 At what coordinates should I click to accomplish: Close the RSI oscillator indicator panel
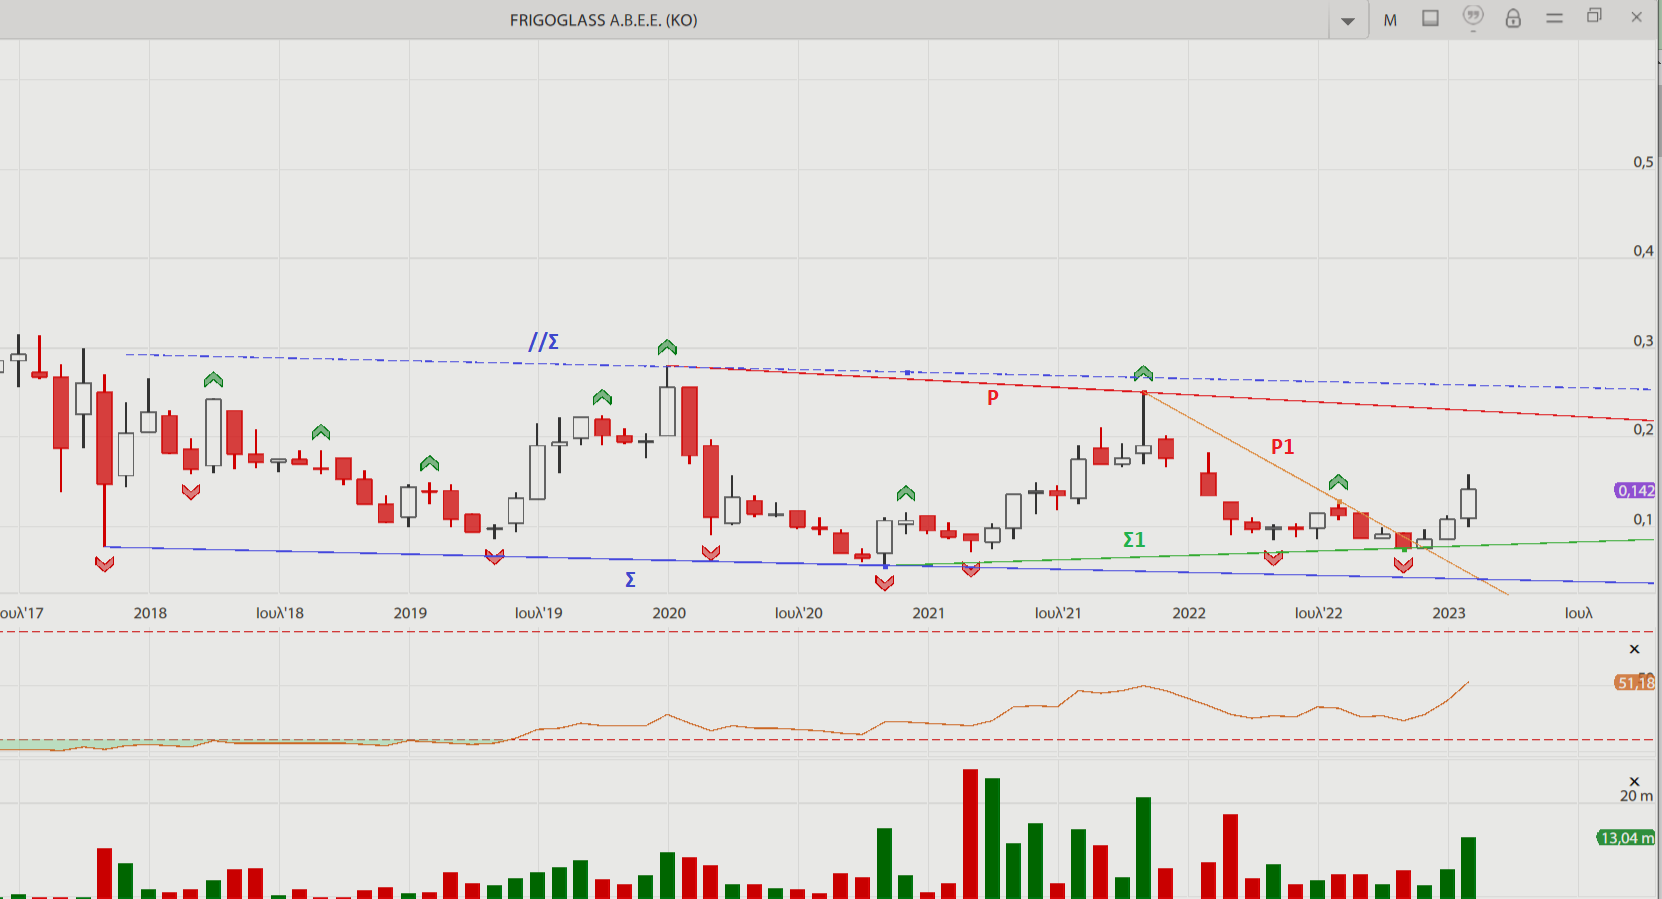click(1635, 650)
